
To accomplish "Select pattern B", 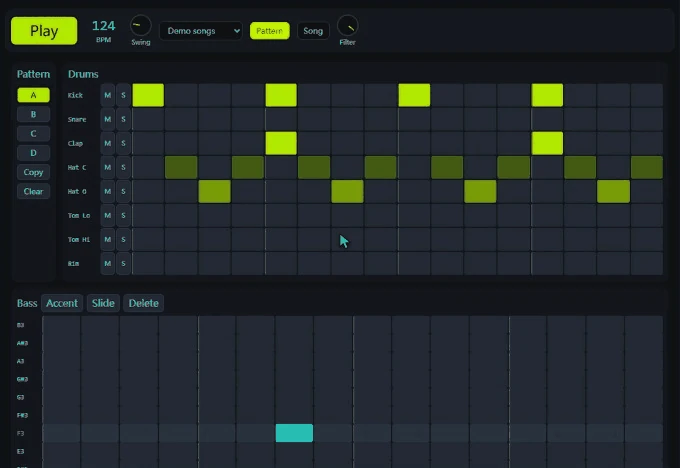I will 33,115.
